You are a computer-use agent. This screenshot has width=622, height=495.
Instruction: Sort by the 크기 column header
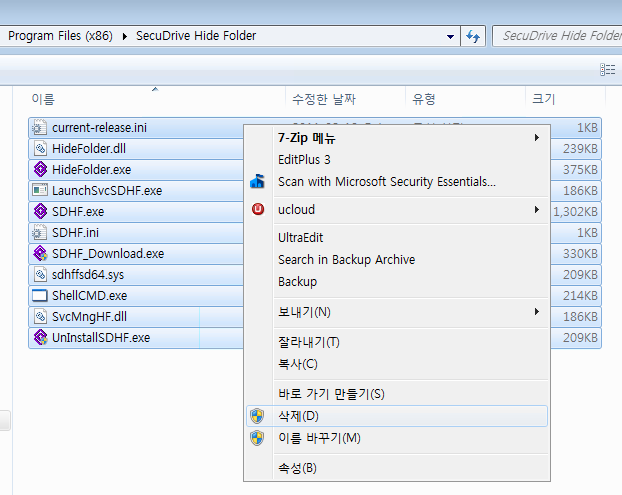click(543, 99)
